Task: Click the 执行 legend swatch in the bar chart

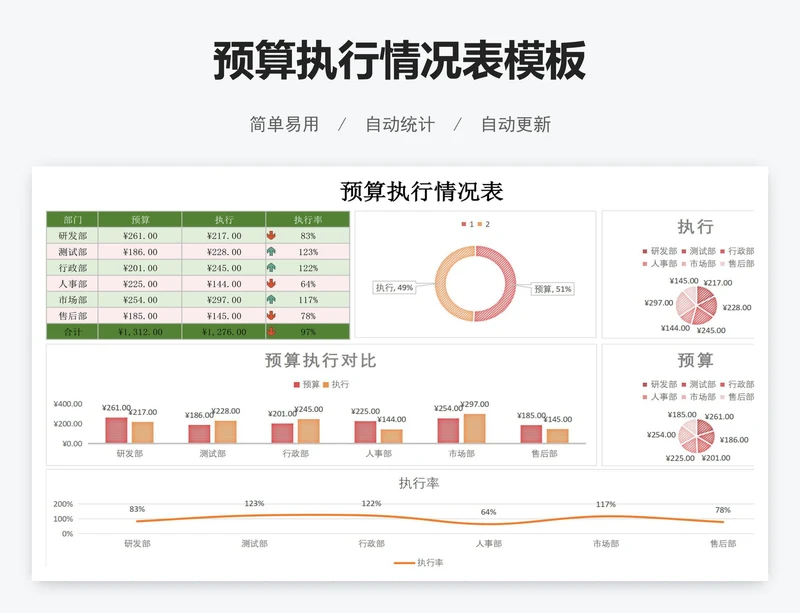Action: [326, 384]
